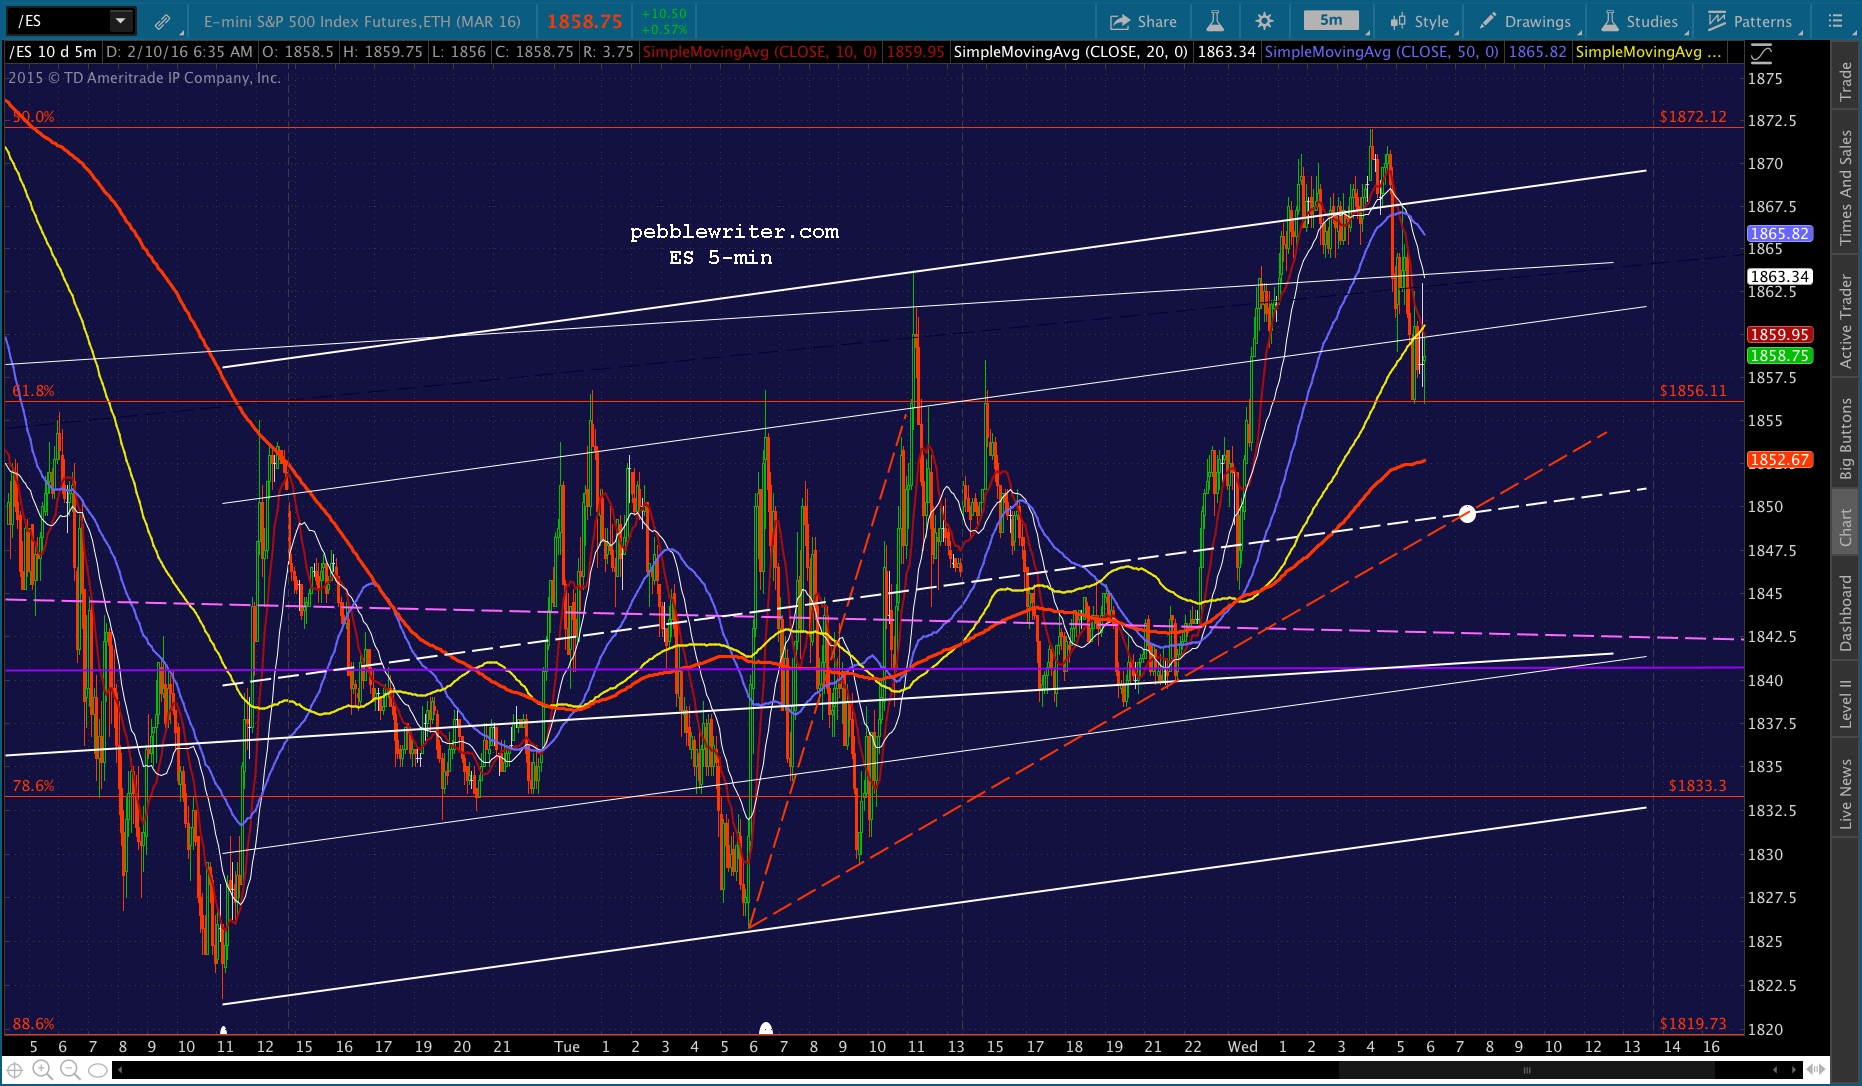The width and height of the screenshot is (1862, 1086).
Task: Click the D: 2/10/16 6:35 AM date readout
Action: click(179, 52)
